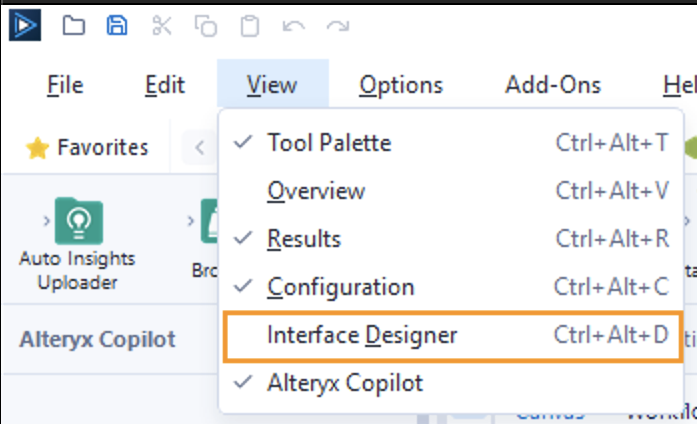Click the Favorites star icon
The width and height of the screenshot is (697, 424).
click(37, 148)
